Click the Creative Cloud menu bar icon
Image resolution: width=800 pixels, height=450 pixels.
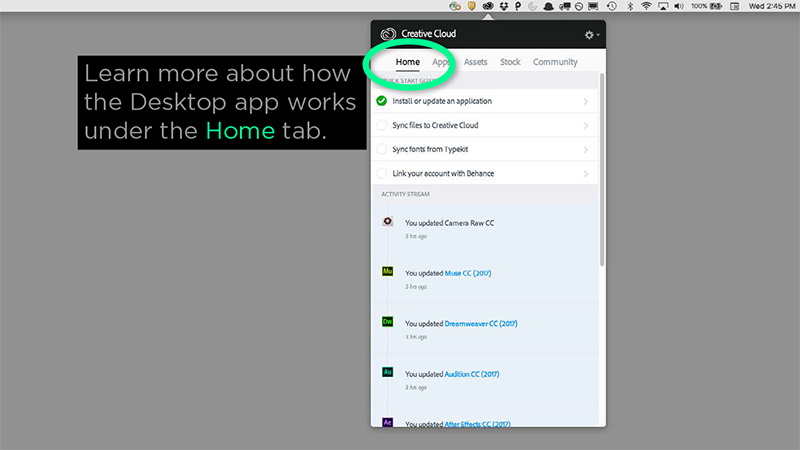[488, 6]
